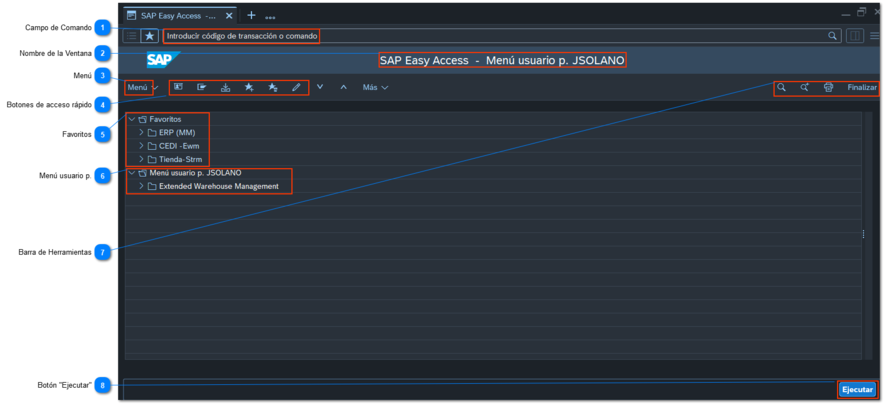Screen dimensions: 886x405
Task: Click the star favorites icon beside command field
Action: [x=150, y=36]
